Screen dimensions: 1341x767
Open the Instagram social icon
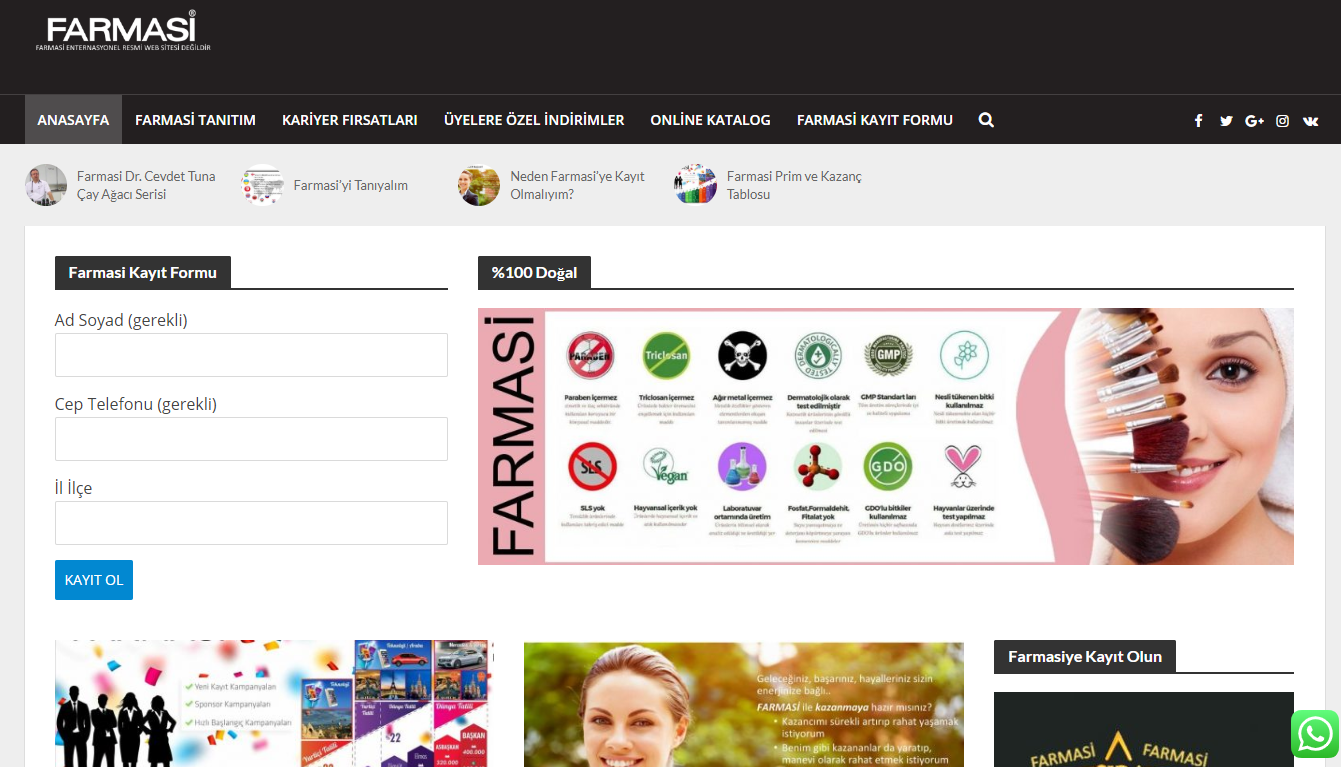tap(1282, 121)
